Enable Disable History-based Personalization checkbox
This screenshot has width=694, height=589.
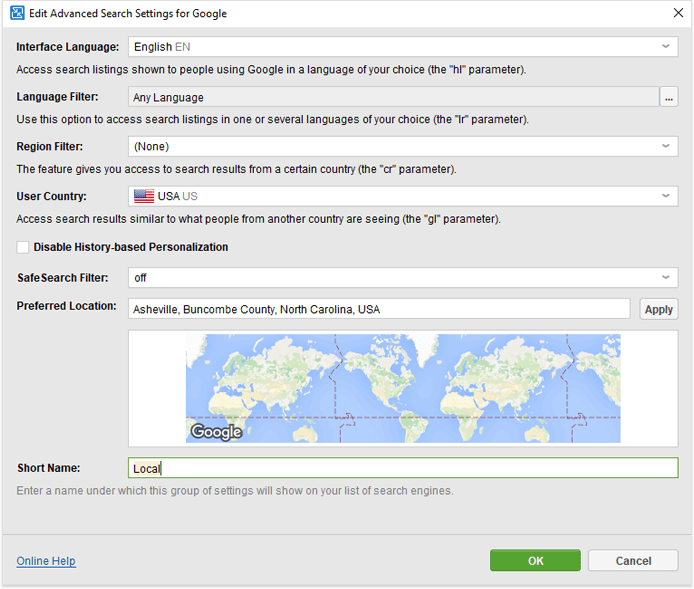[x=23, y=247]
